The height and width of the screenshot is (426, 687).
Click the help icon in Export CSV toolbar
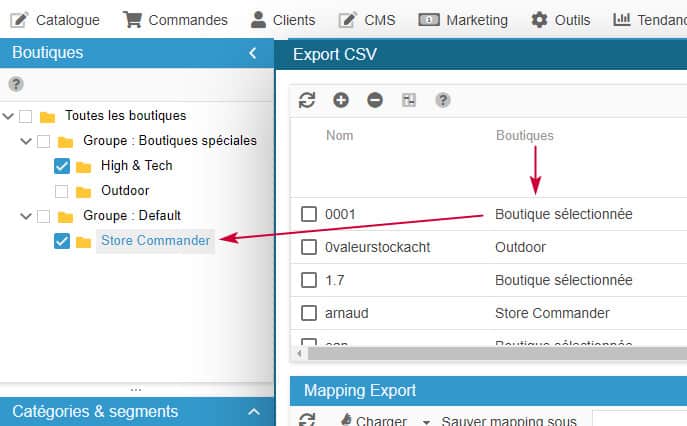[443, 100]
